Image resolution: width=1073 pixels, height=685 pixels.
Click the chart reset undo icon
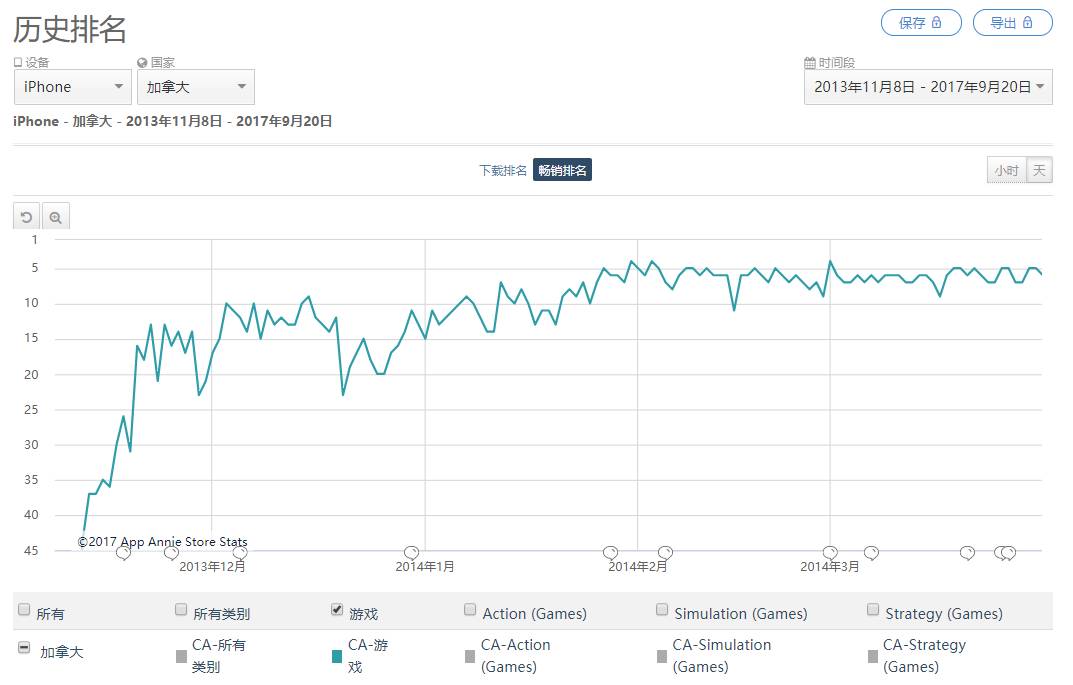[x=27, y=217]
